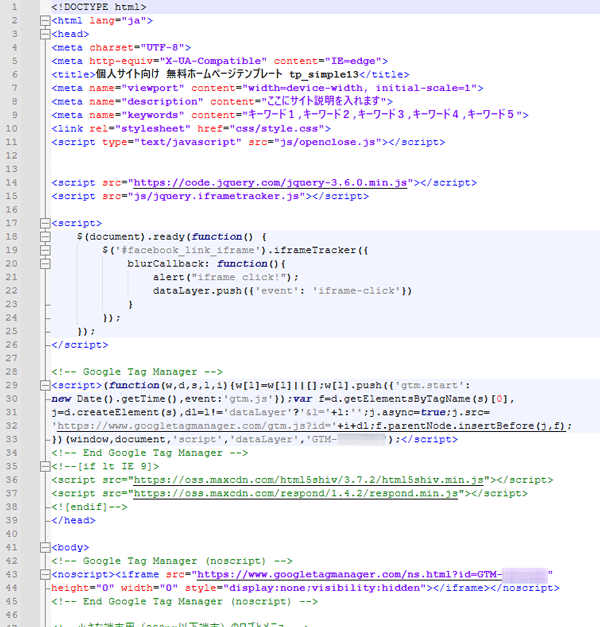Collapse the html tag fold on line 2
This screenshot has height=627, width=600.
click(44, 20)
